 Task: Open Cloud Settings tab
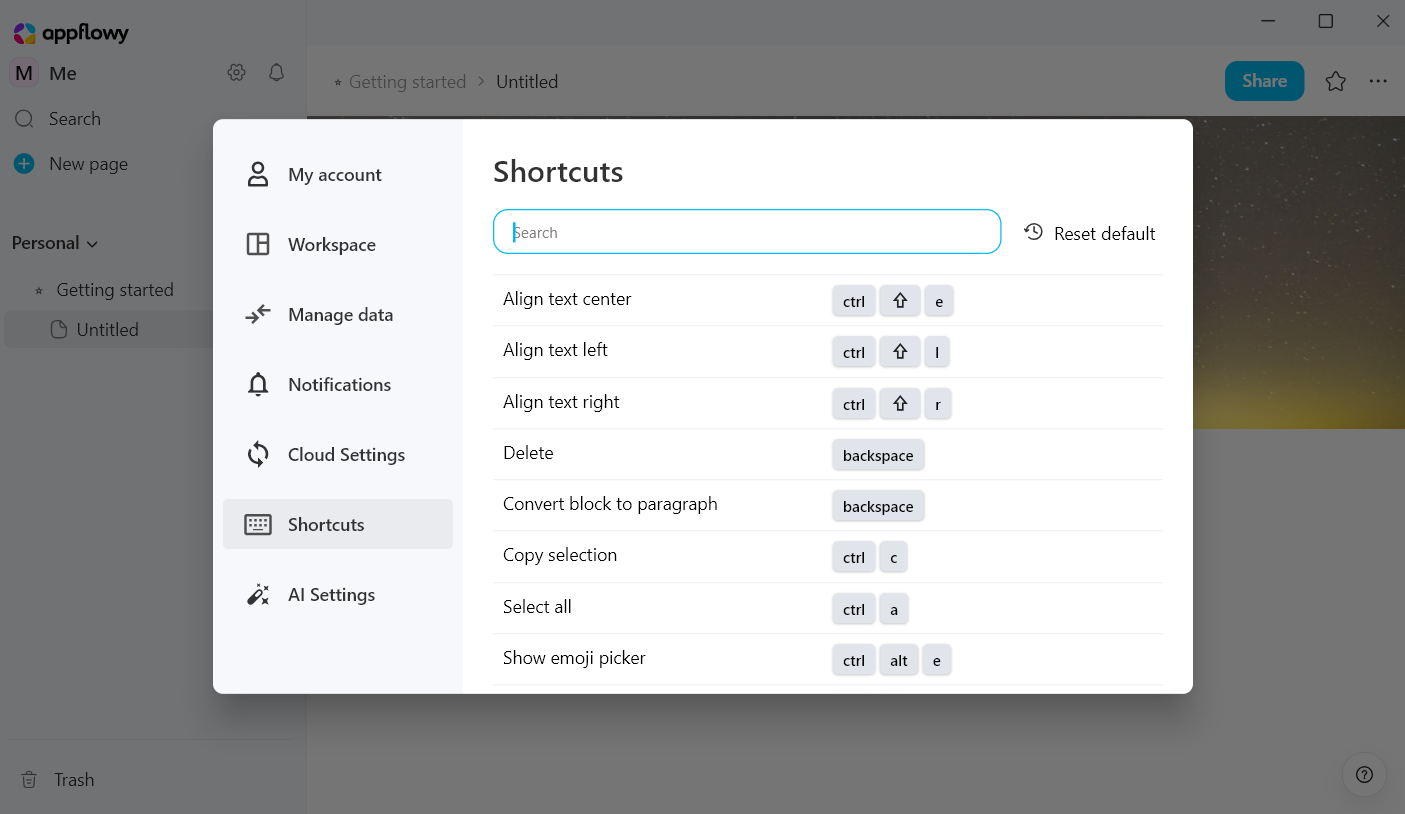point(338,454)
